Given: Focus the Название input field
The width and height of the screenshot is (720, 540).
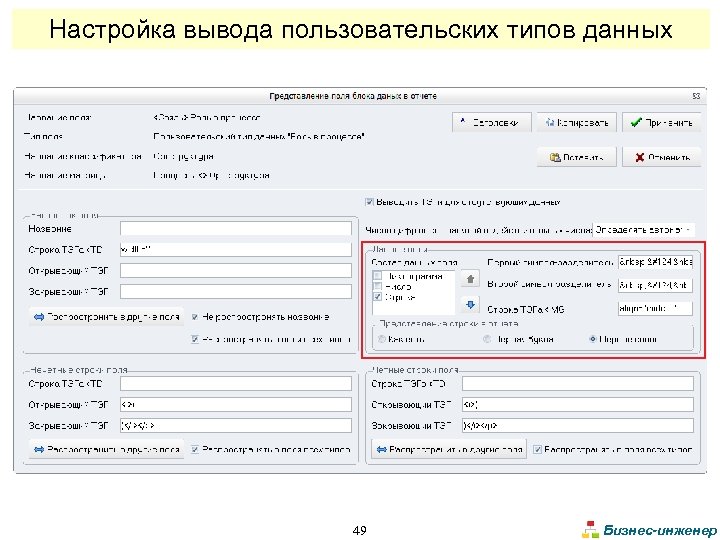Looking at the screenshot, I should [x=236, y=229].
